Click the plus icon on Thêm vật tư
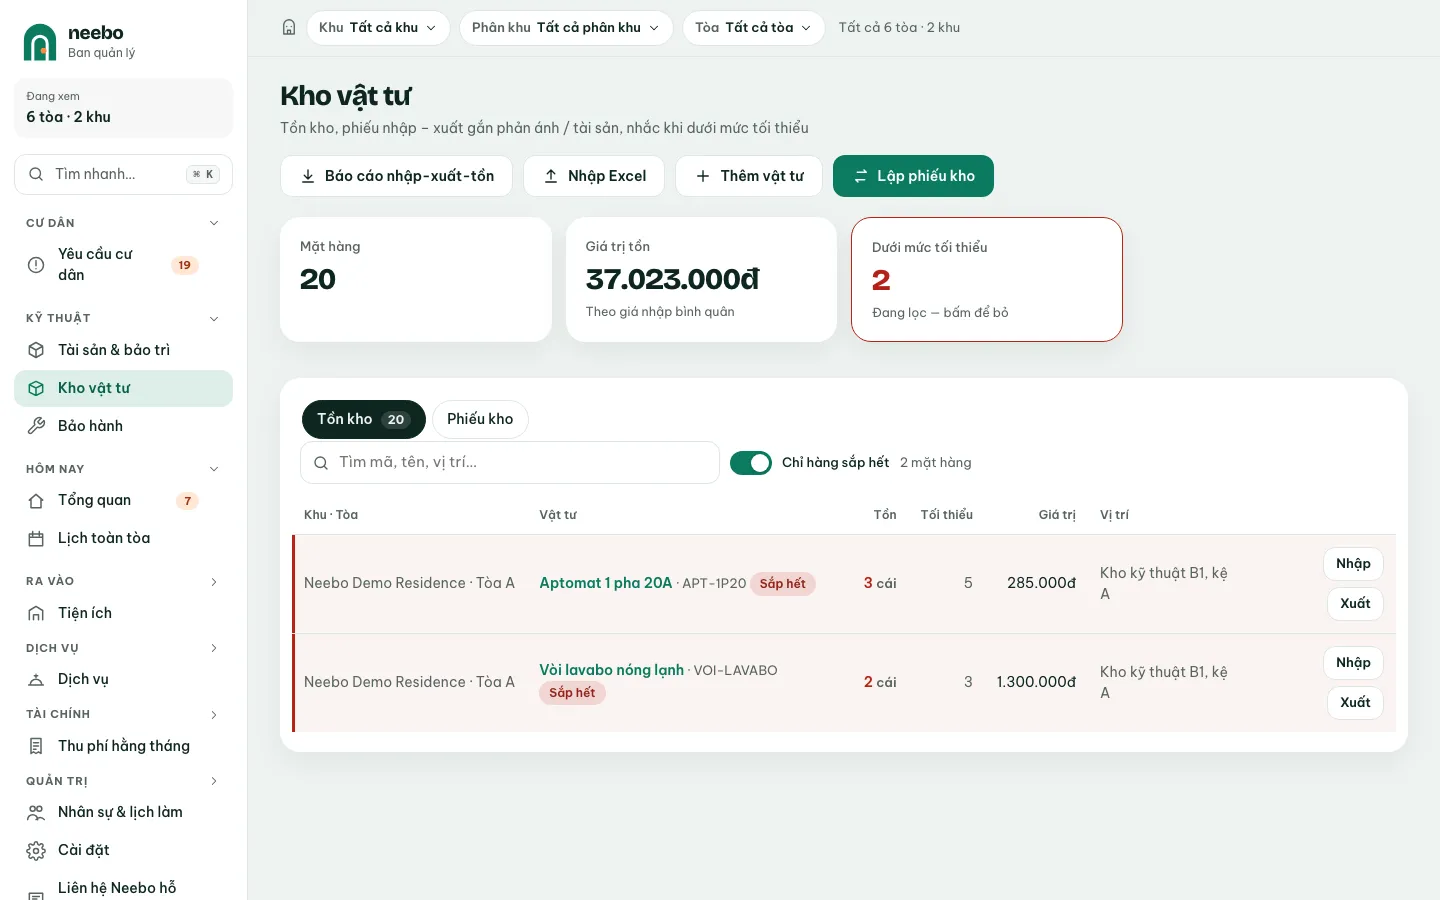This screenshot has height=900, width=1440. point(703,176)
